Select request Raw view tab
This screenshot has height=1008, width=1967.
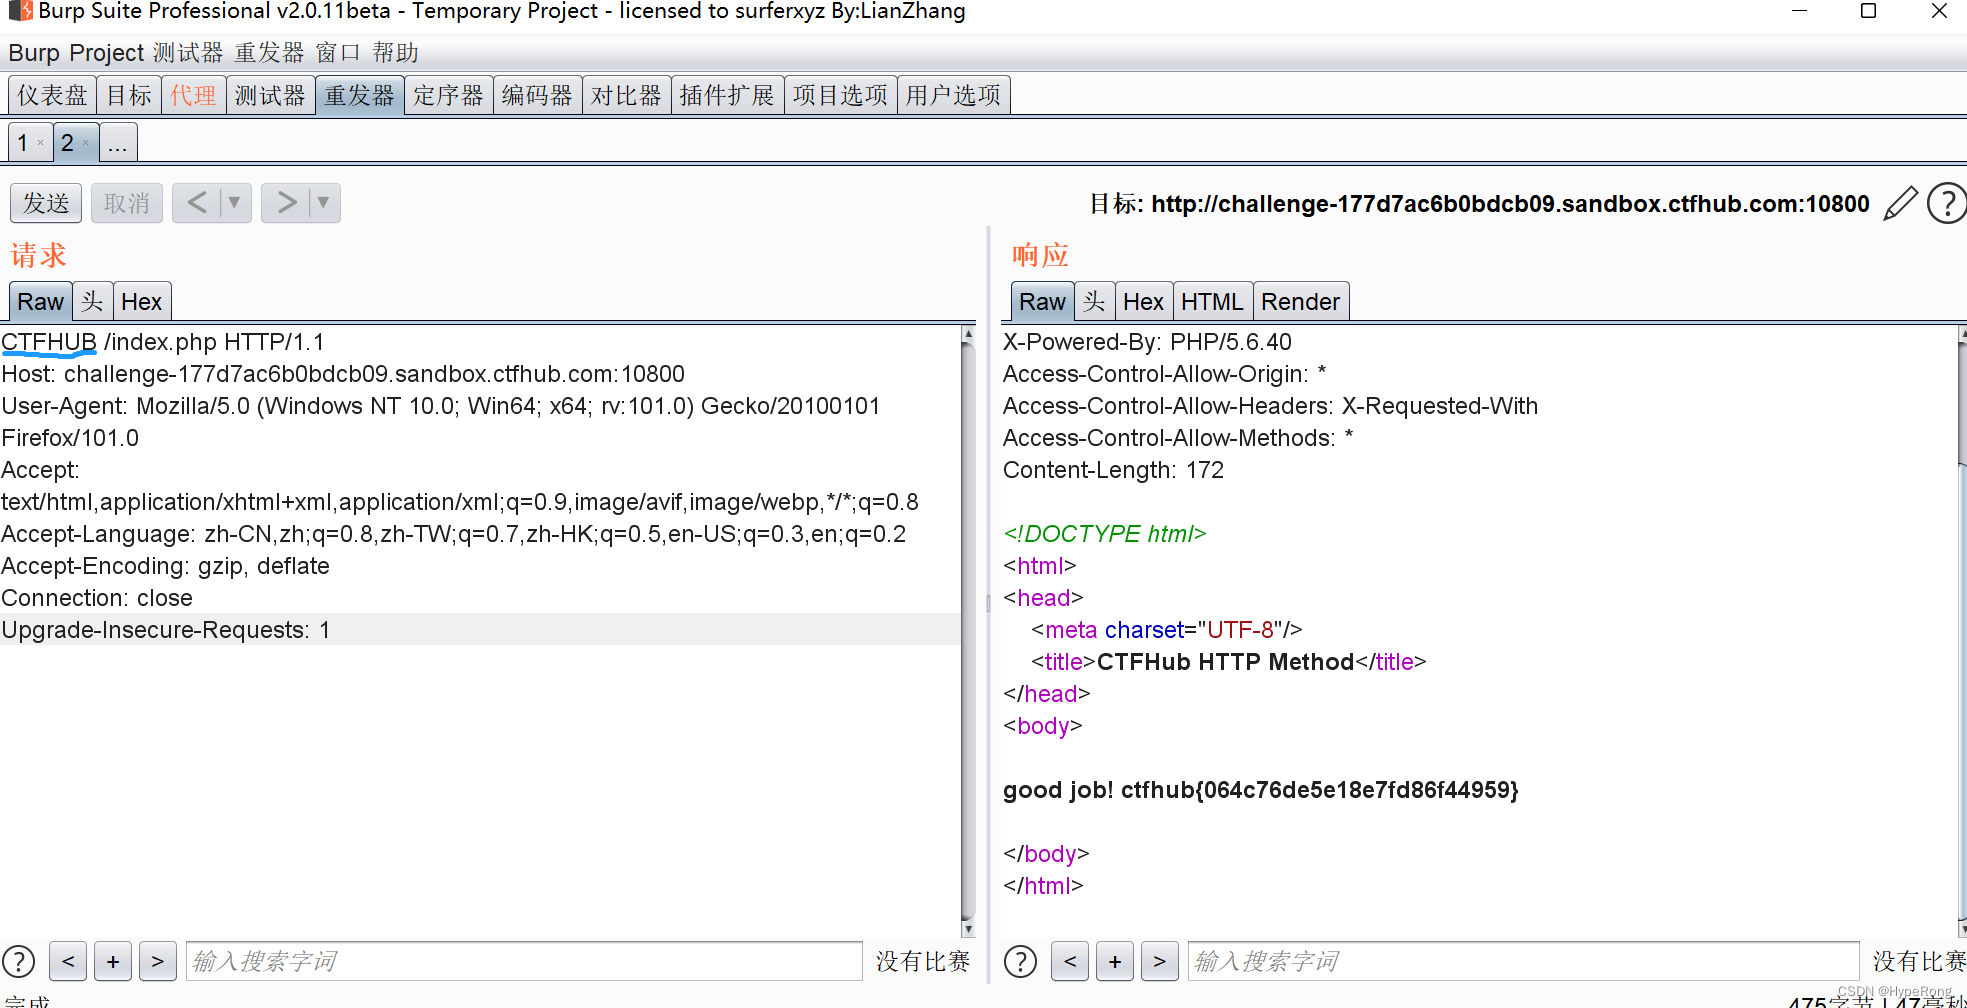(40, 302)
